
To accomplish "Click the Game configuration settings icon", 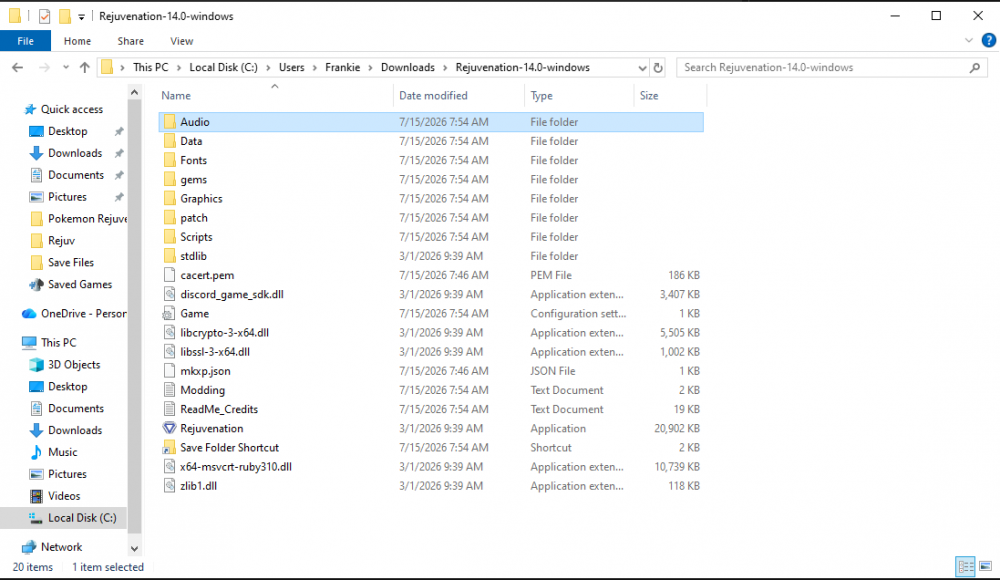I will coord(169,313).
